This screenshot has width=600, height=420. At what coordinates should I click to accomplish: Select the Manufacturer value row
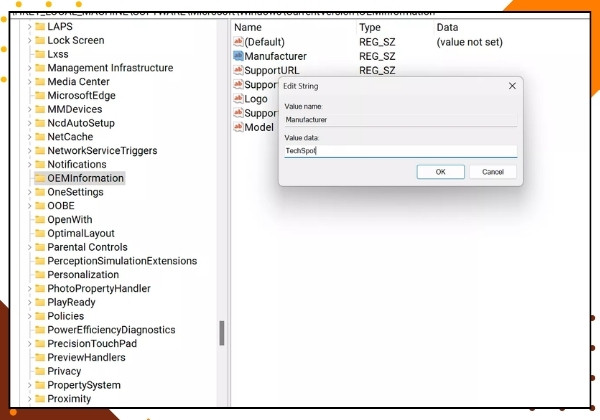[x=276, y=56]
